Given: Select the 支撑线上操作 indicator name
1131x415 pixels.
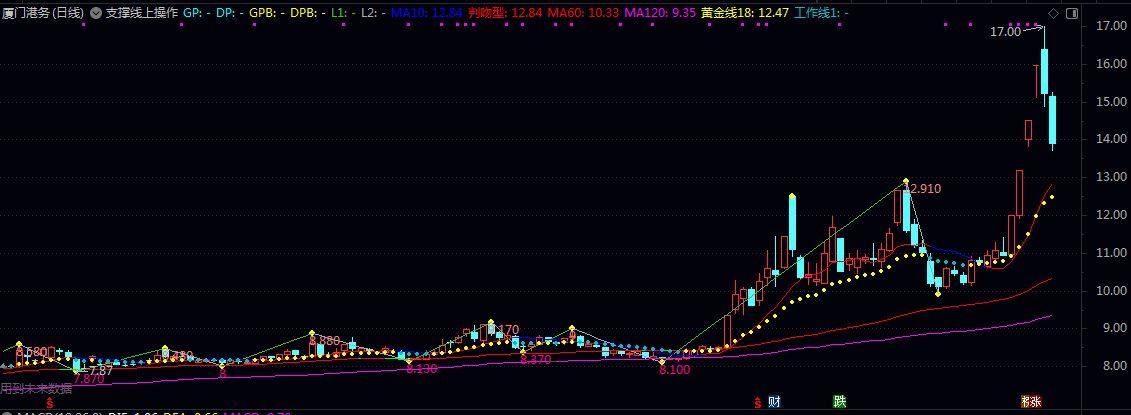Looking at the screenshot, I should coord(141,13).
